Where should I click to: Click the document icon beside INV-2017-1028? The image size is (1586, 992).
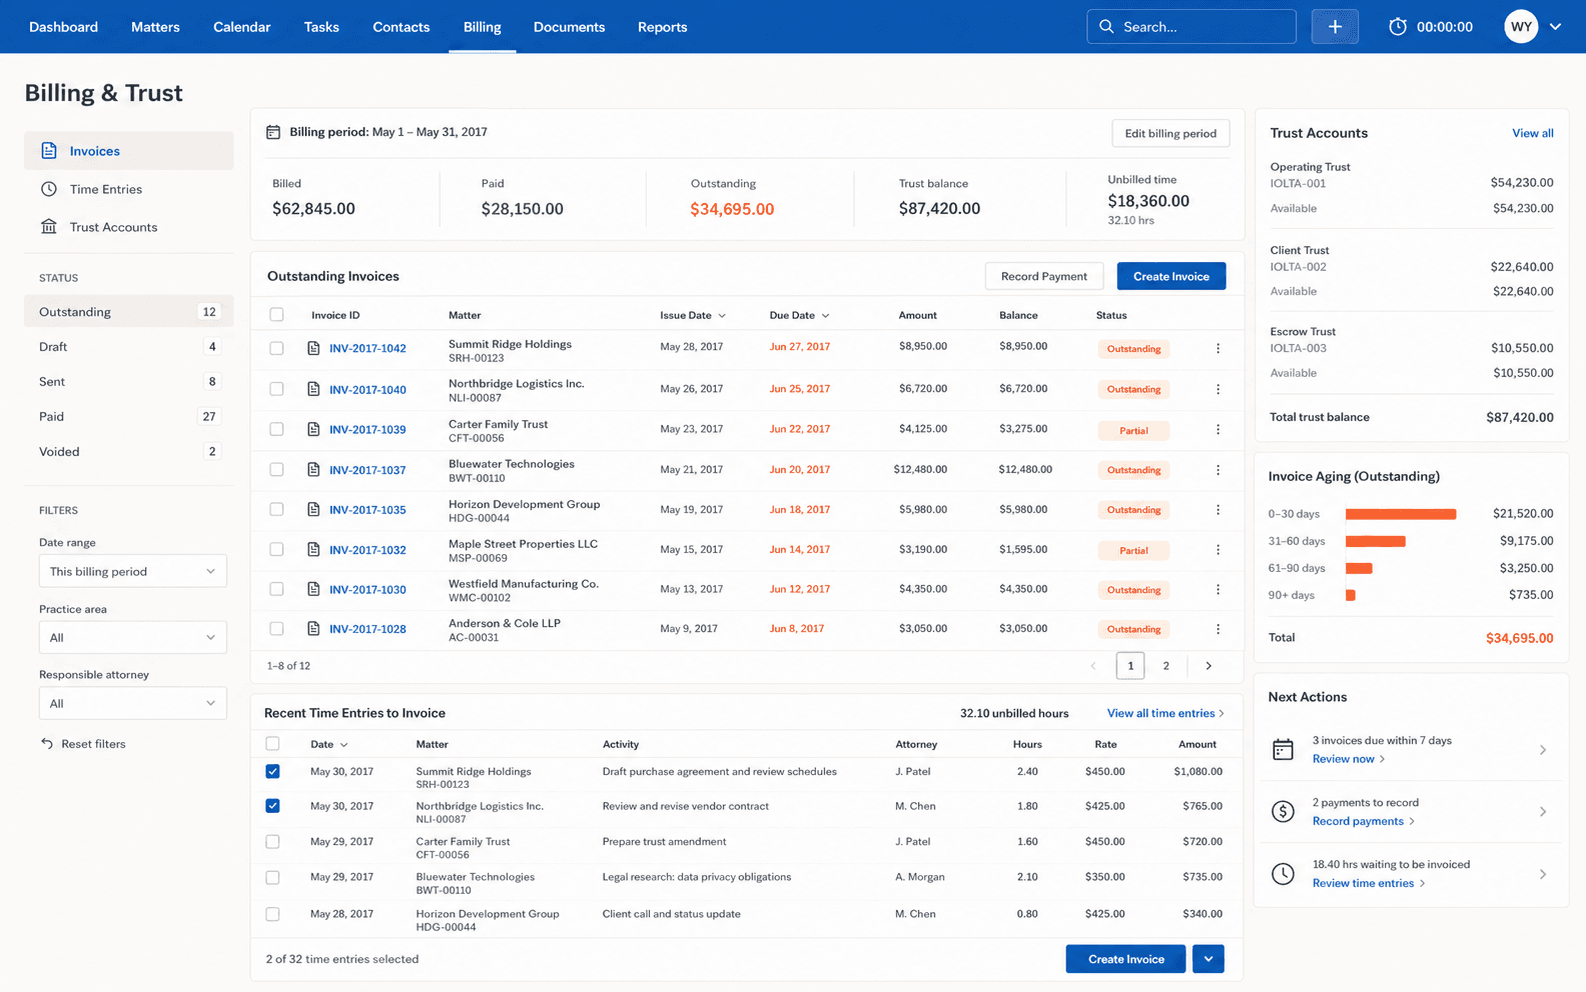click(x=313, y=629)
